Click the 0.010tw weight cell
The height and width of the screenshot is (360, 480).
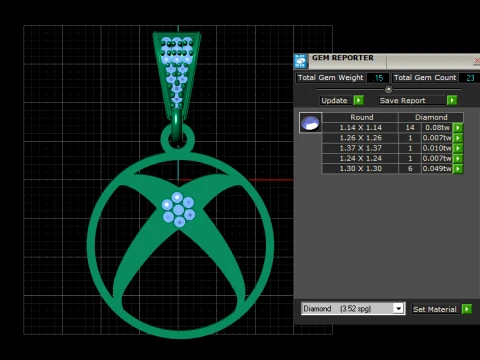437,148
